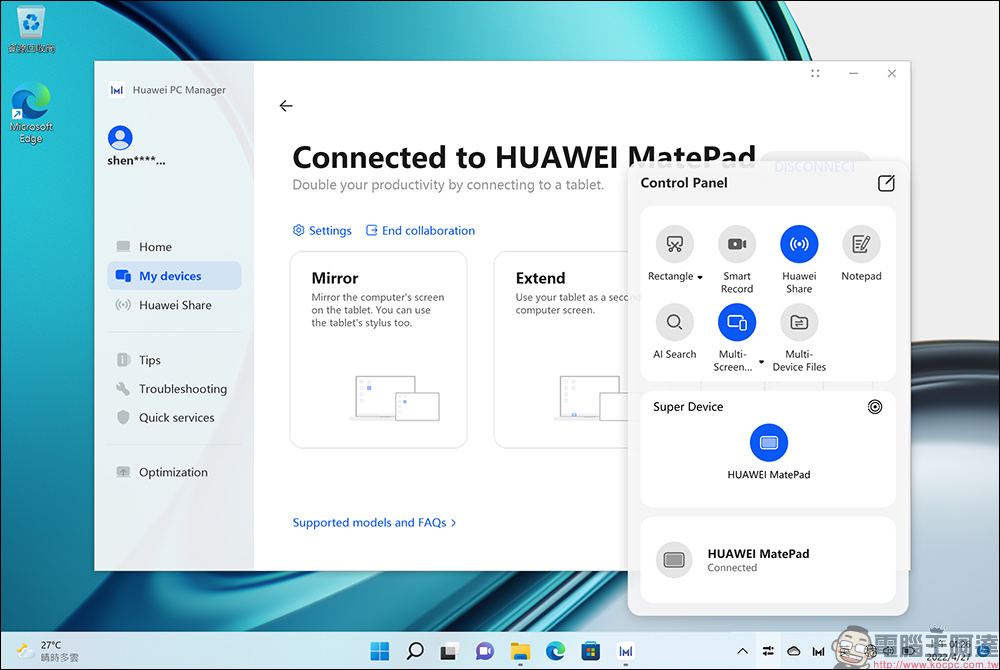Viewport: 1000px width, 670px height.
Task: Open Chat app on taskbar
Action: pos(485,651)
